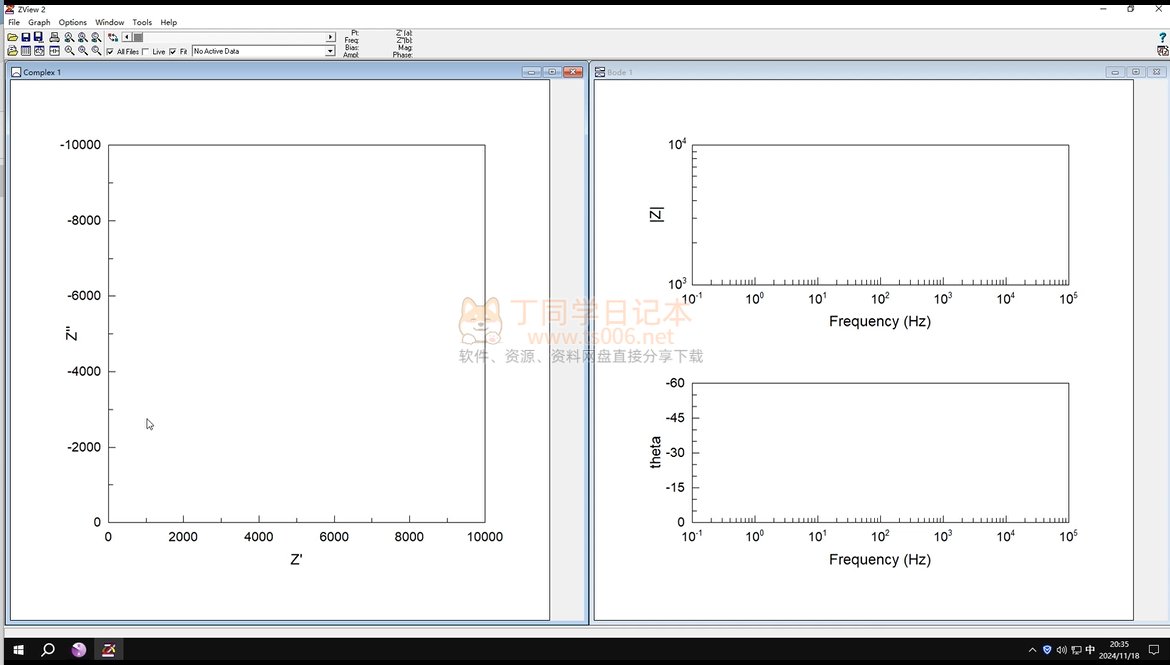This screenshot has height=665, width=1170.
Task: Click the Z'' axis label in Complex plot
Action: 72,334
